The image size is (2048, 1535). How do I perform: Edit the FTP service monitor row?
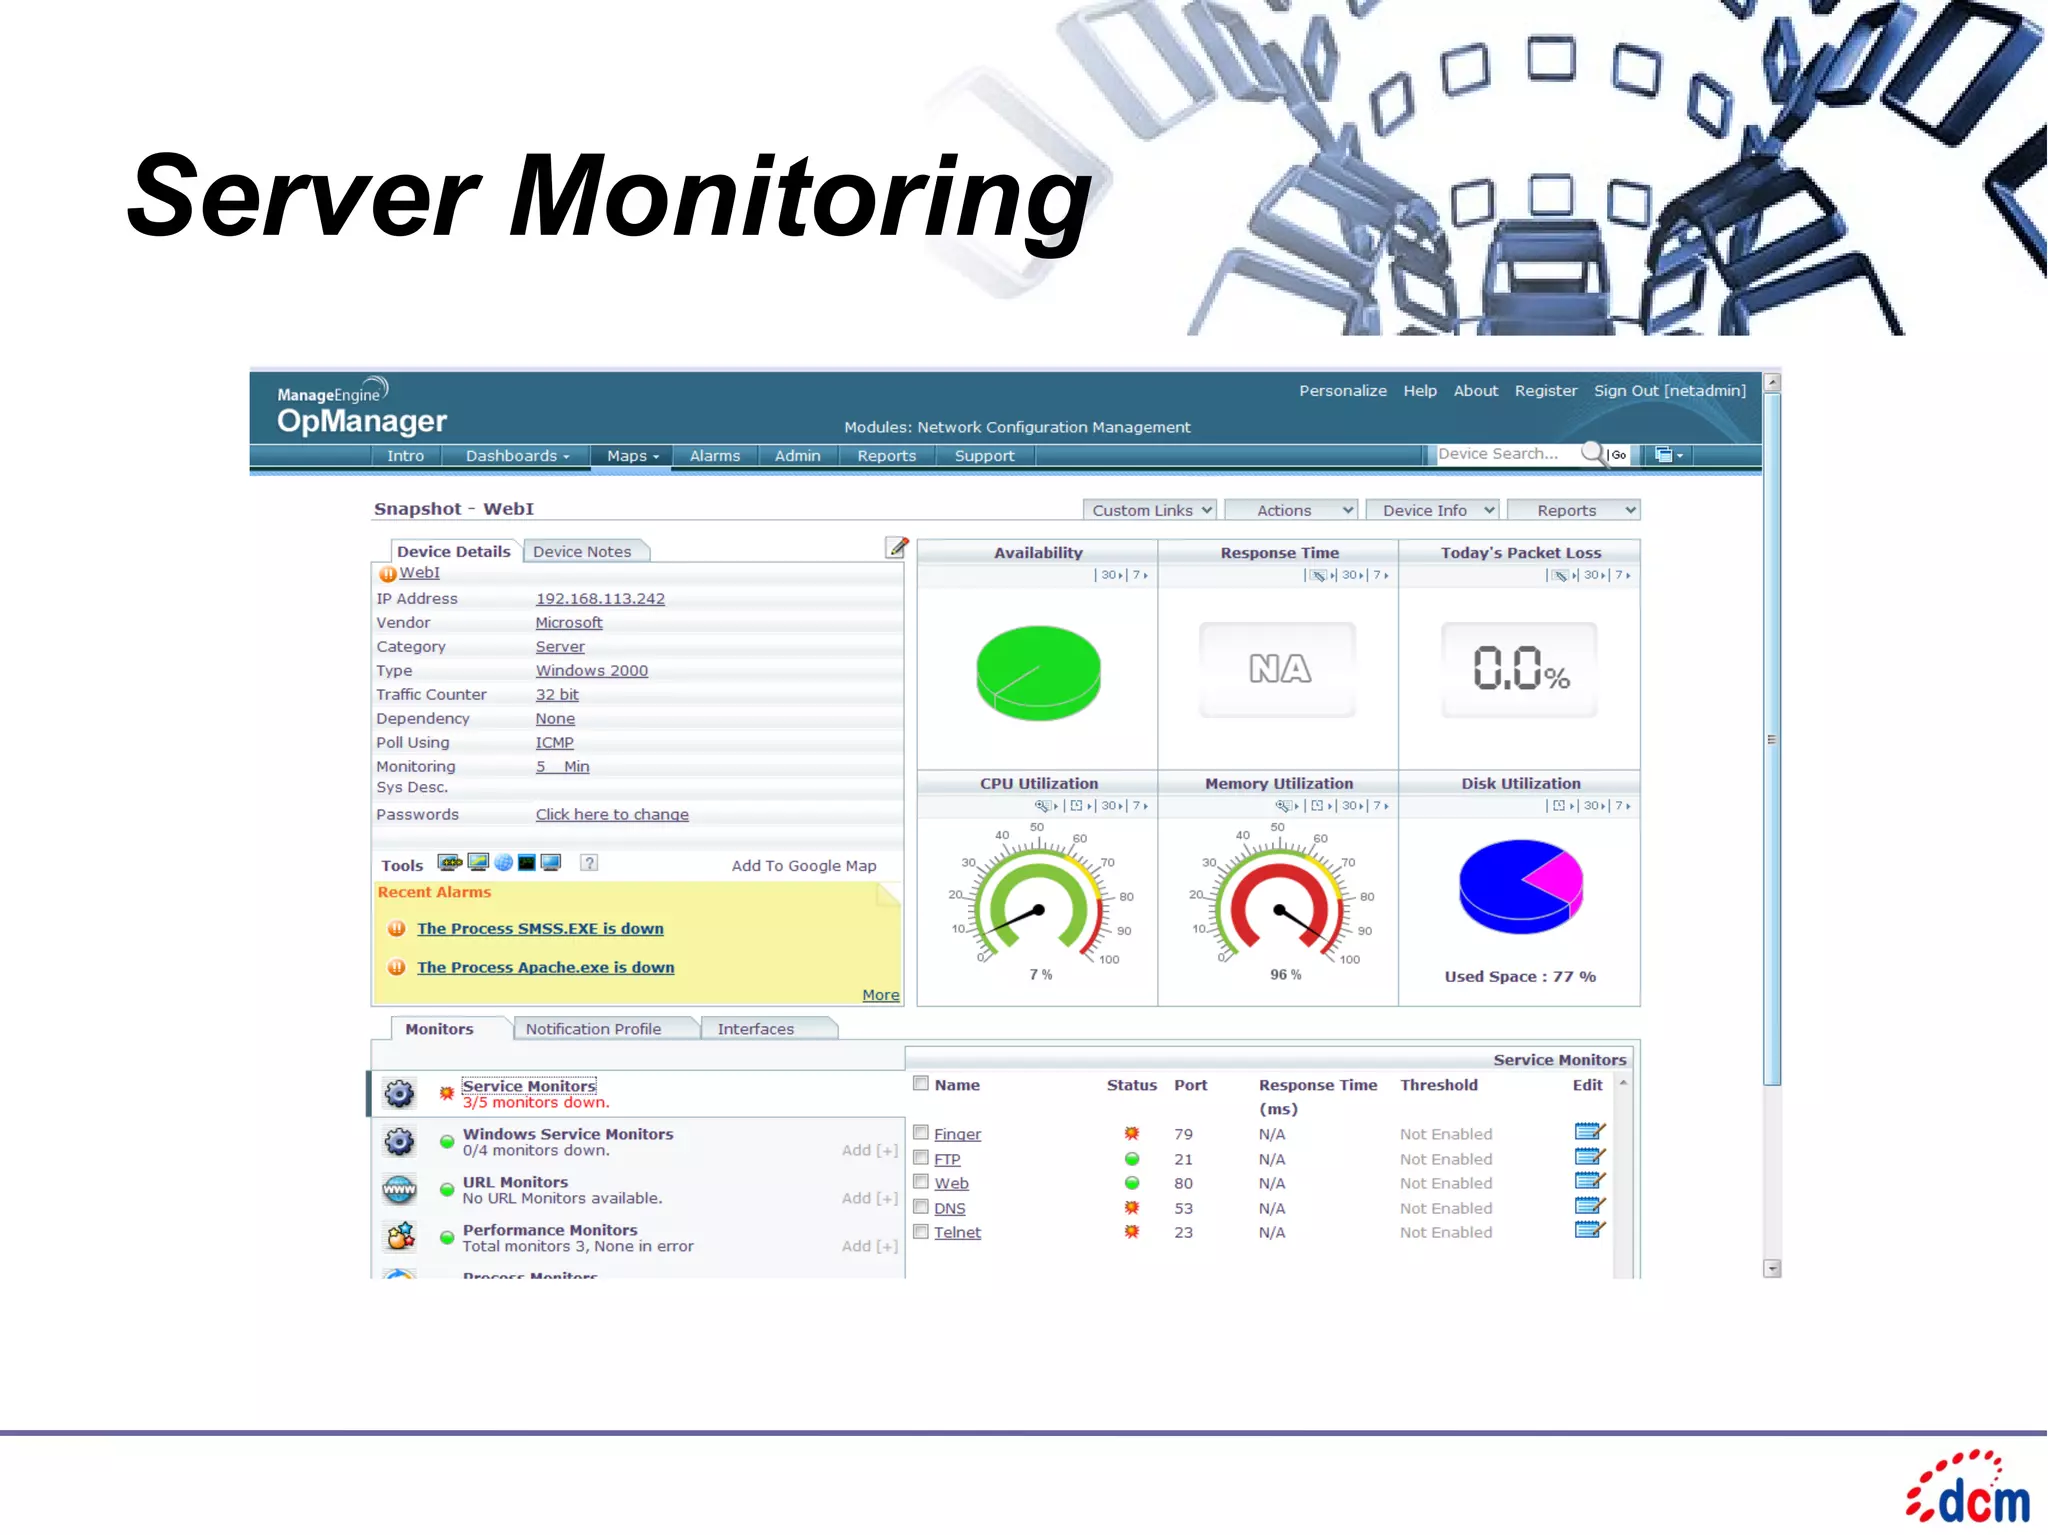1589,1157
